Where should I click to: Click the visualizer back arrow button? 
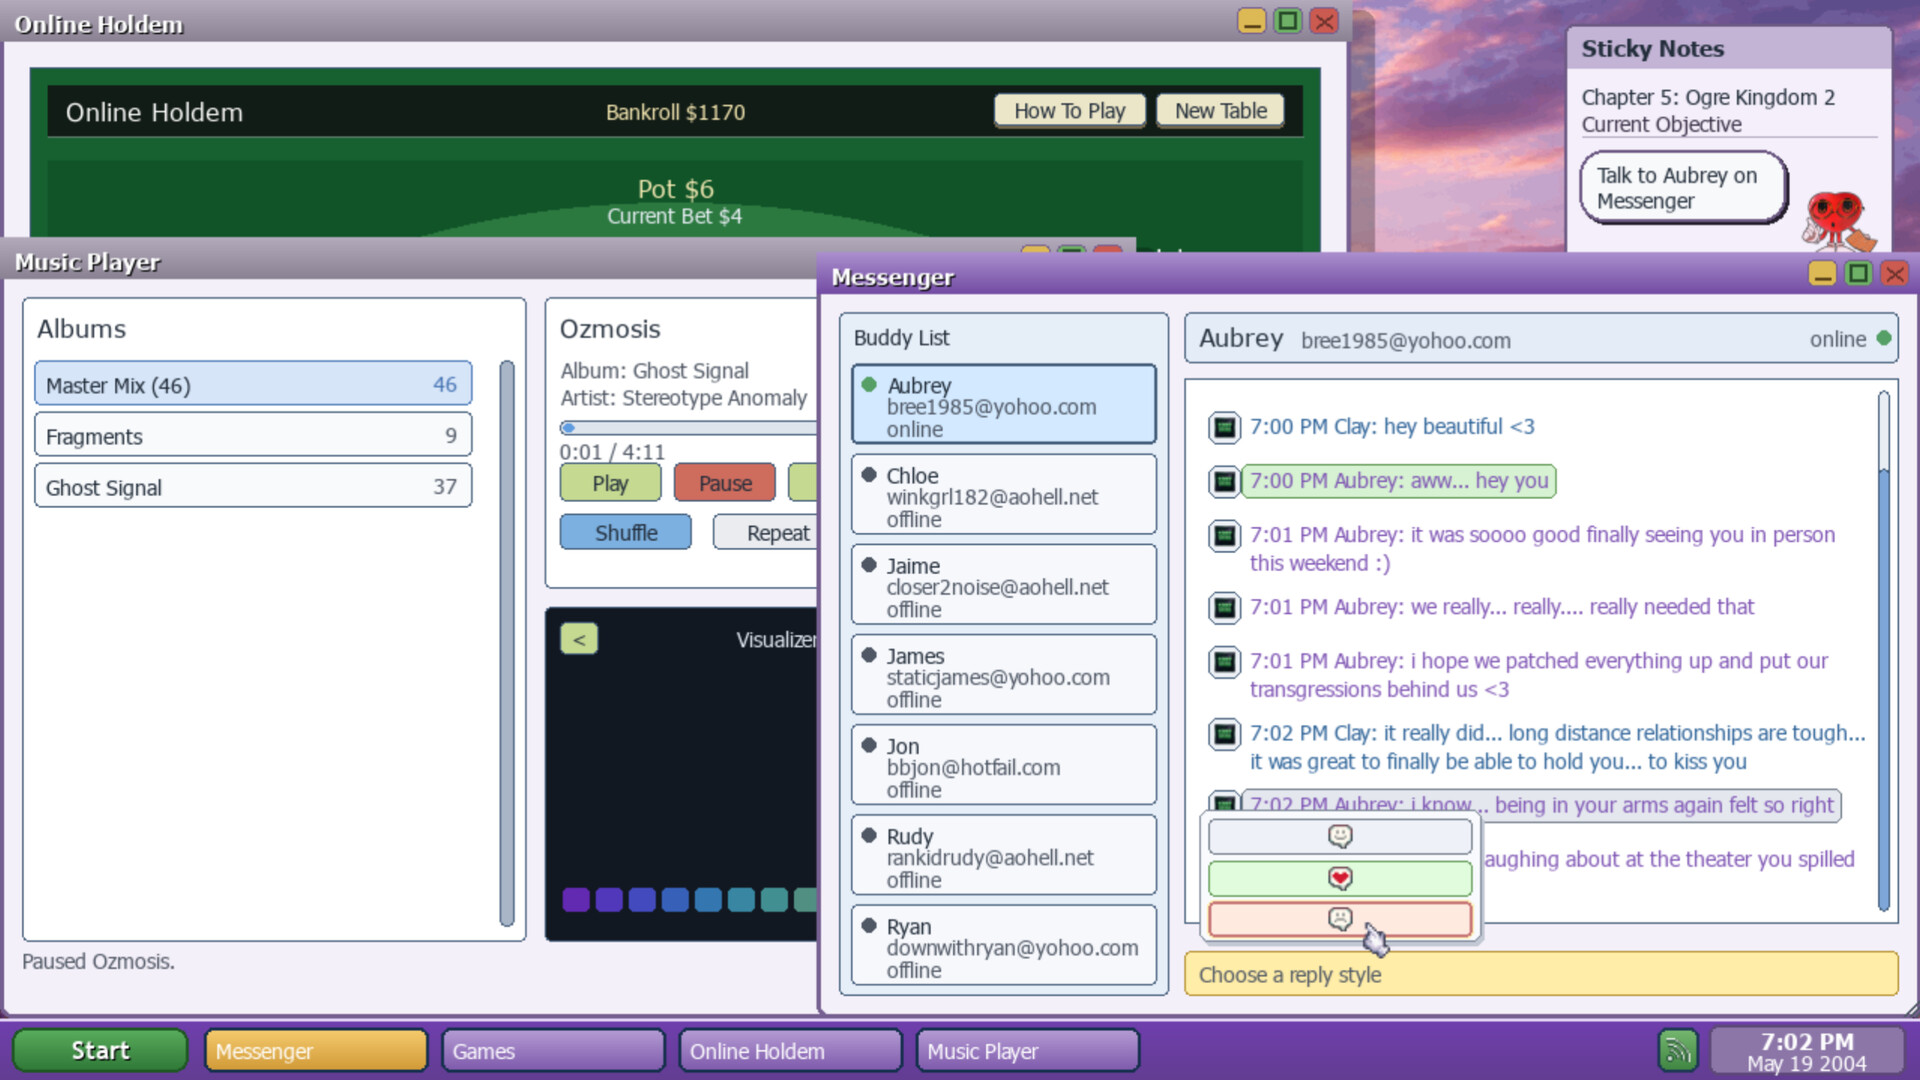[579, 639]
